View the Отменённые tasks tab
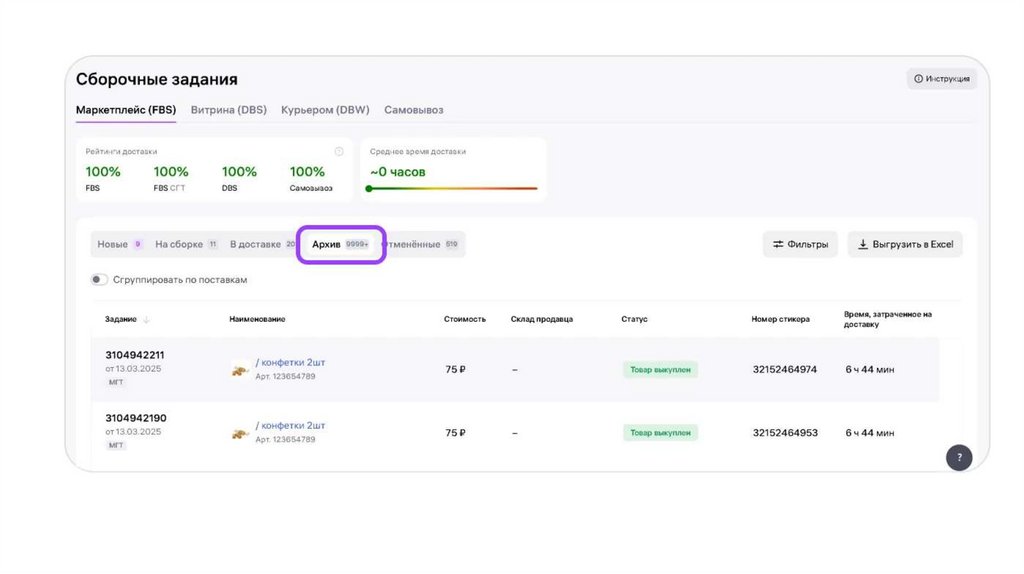 pyautogui.click(x=420, y=244)
